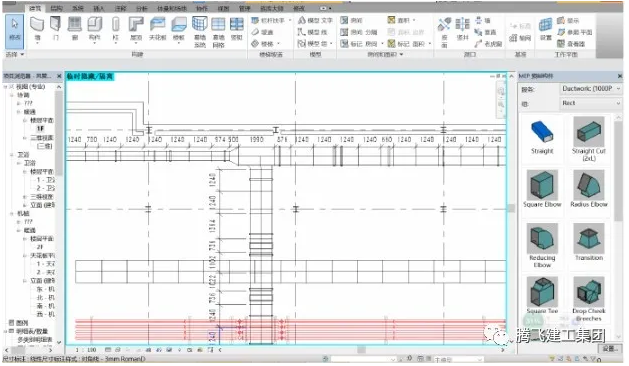The width and height of the screenshot is (629, 366).
Task: Open the Ductwork service dropdown
Action: (x=590, y=89)
